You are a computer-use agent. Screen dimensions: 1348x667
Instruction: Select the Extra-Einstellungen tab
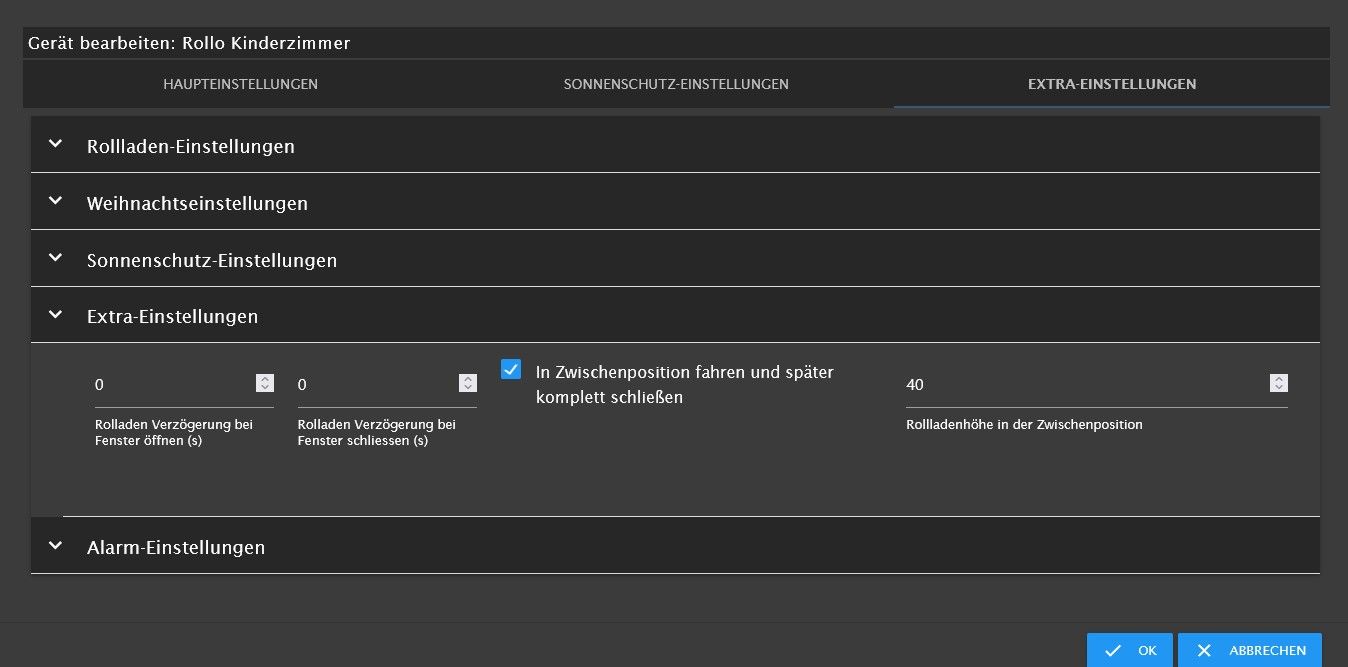click(1112, 84)
